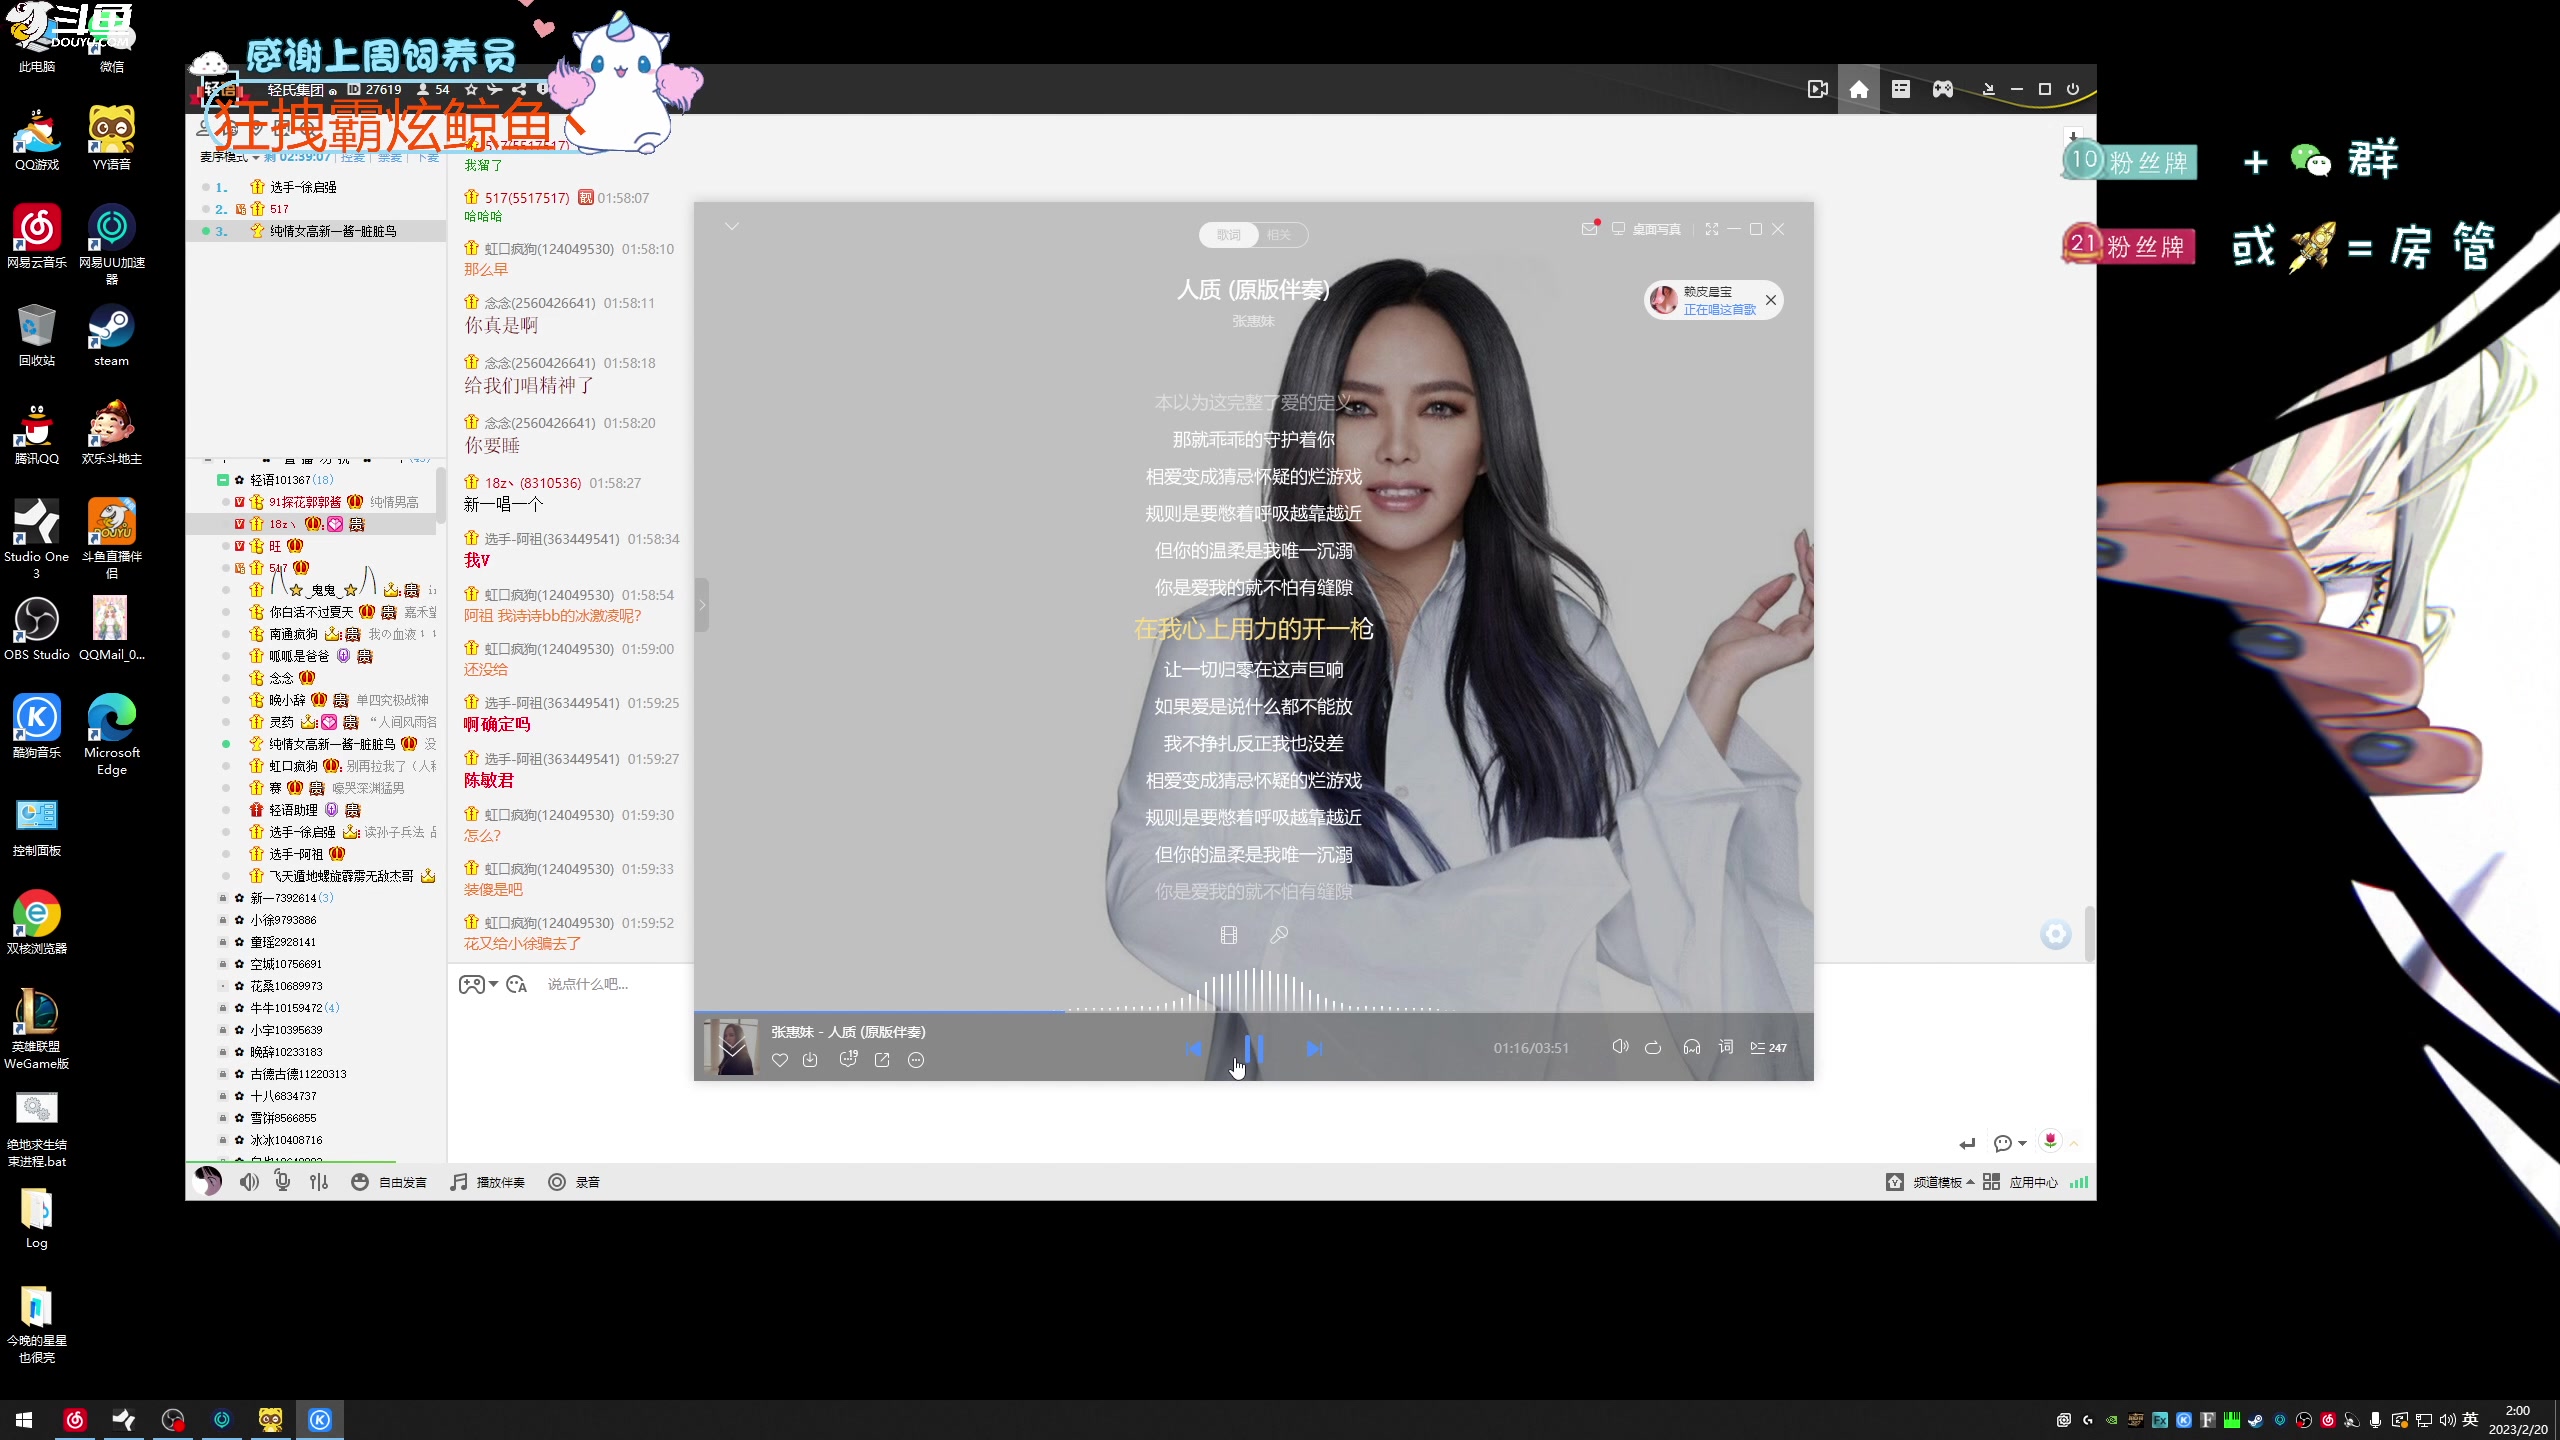Skip to next track in Kugou
This screenshot has width=2560, height=1440.
[1314, 1049]
